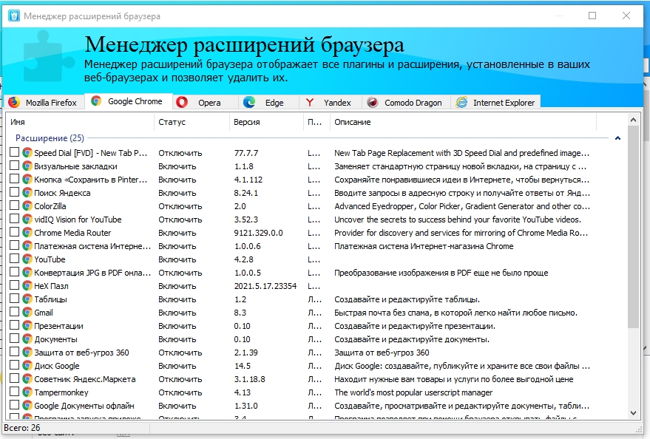Click the Расширение (25) group label

tap(50, 138)
